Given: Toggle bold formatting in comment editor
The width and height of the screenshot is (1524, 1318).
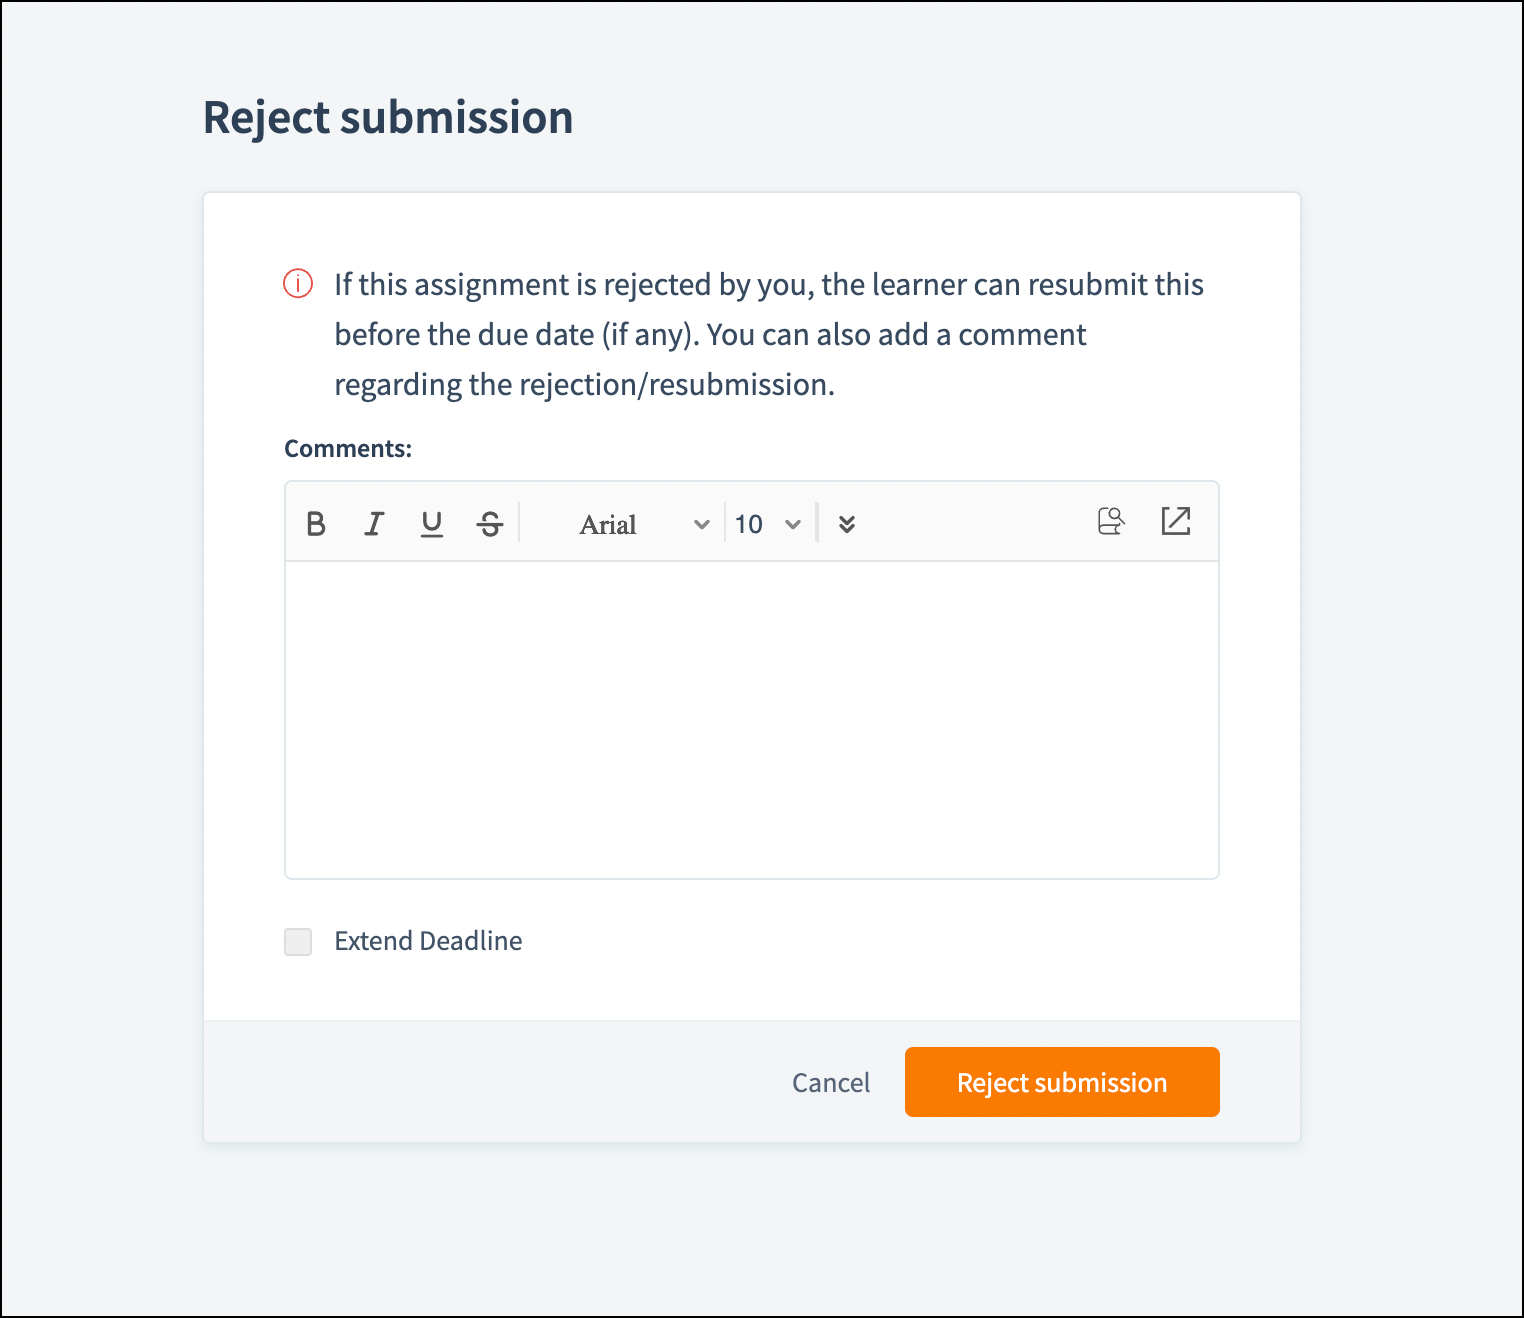Looking at the screenshot, I should click(316, 523).
